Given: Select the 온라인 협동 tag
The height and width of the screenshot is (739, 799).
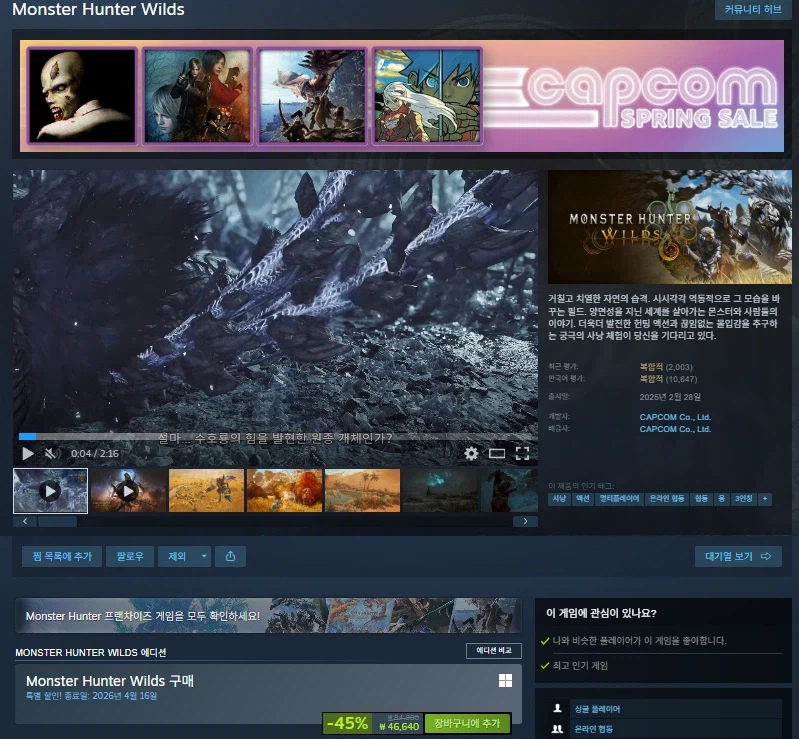Looking at the screenshot, I should point(667,499).
